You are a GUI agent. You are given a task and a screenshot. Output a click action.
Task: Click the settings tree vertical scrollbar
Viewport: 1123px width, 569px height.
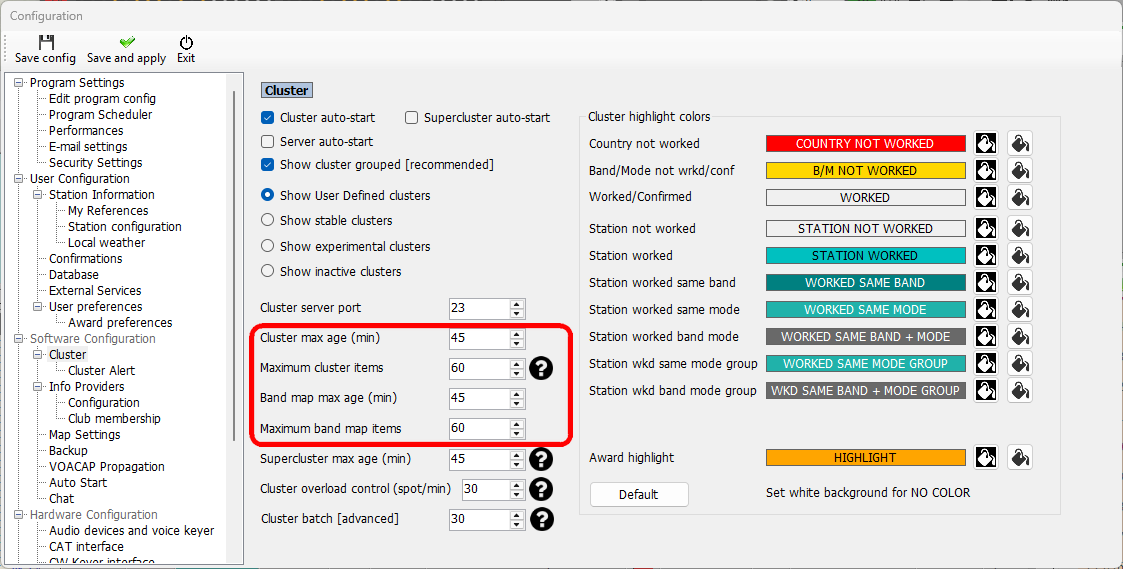(234, 265)
